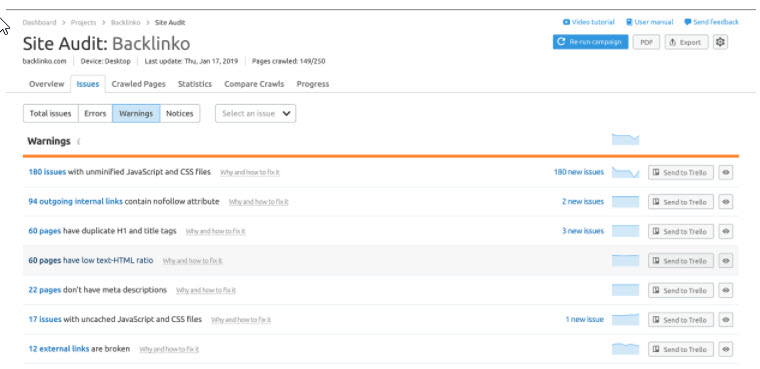The height and width of the screenshot is (369, 760).
Task: Switch to the Progress tab
Action: [x=313, y=84]
